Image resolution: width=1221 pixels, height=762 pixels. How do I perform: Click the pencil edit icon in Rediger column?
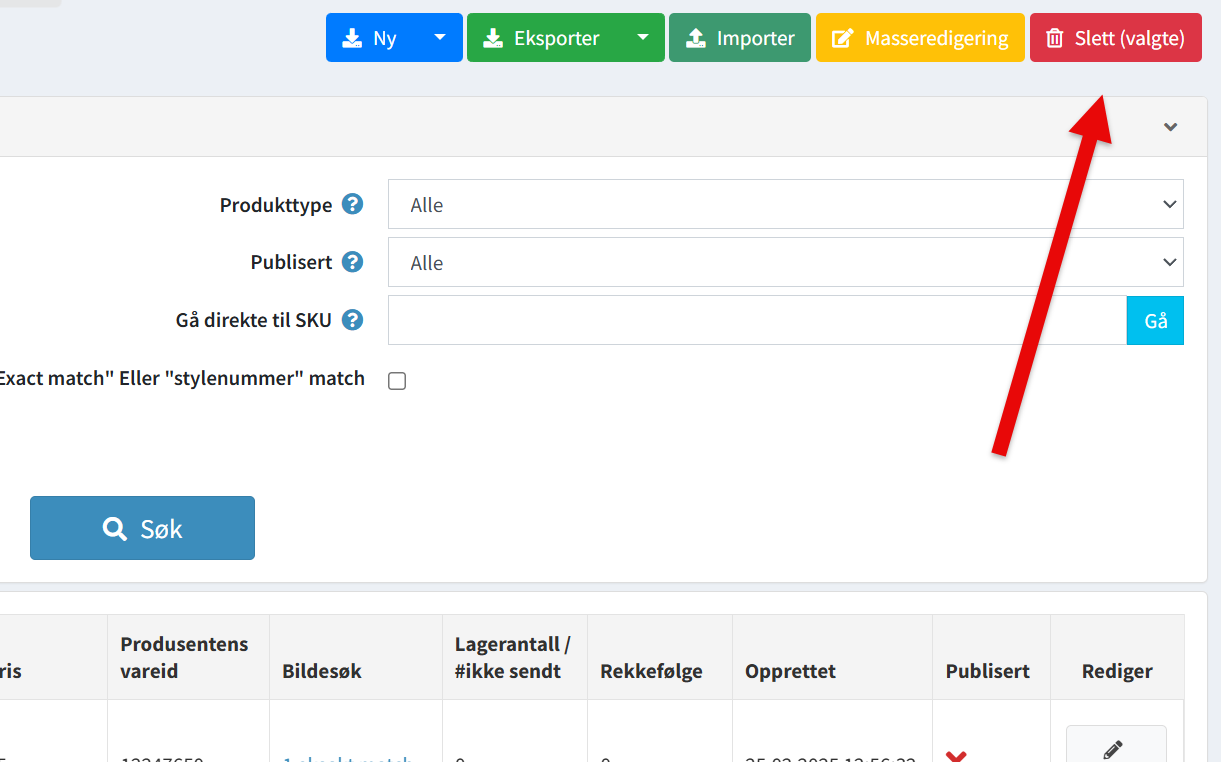coord(1115,748)
